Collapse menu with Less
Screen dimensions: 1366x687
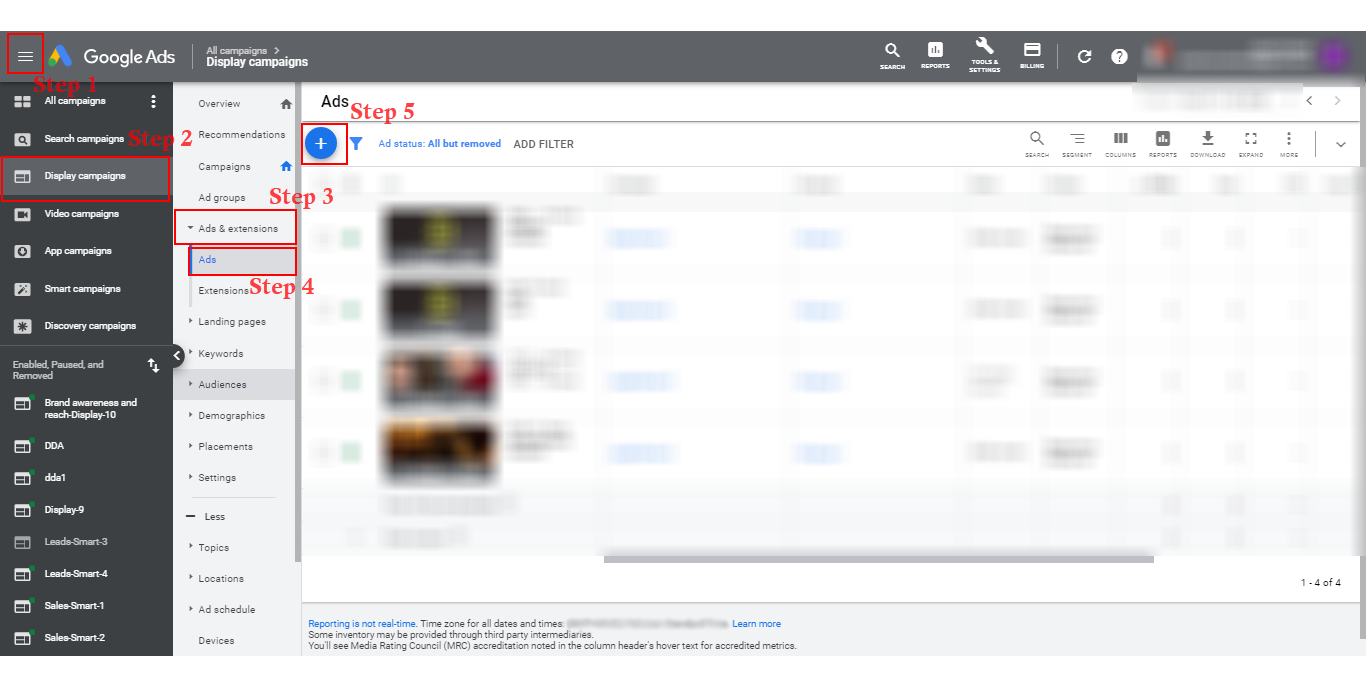coord(206,517)
